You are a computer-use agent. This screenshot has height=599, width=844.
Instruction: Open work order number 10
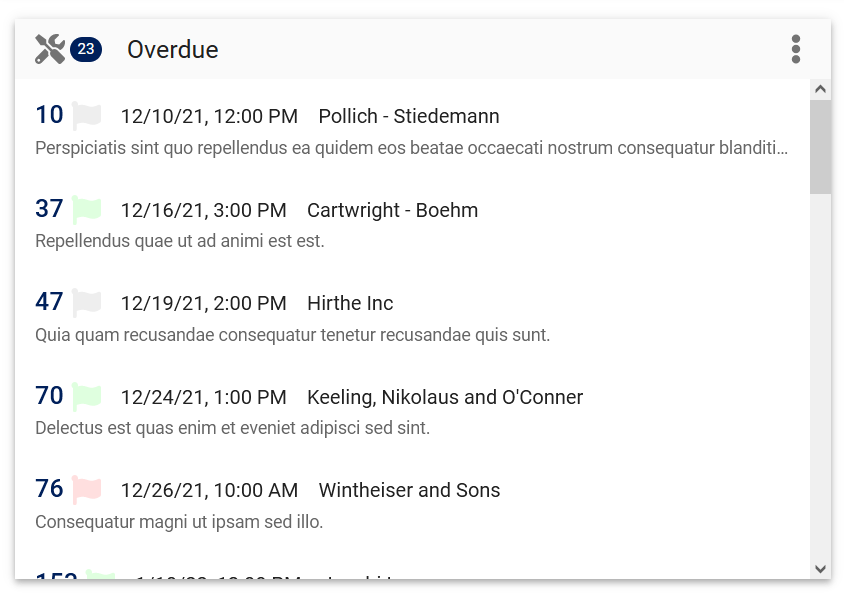pyautogui.click(x=49, y=115)
